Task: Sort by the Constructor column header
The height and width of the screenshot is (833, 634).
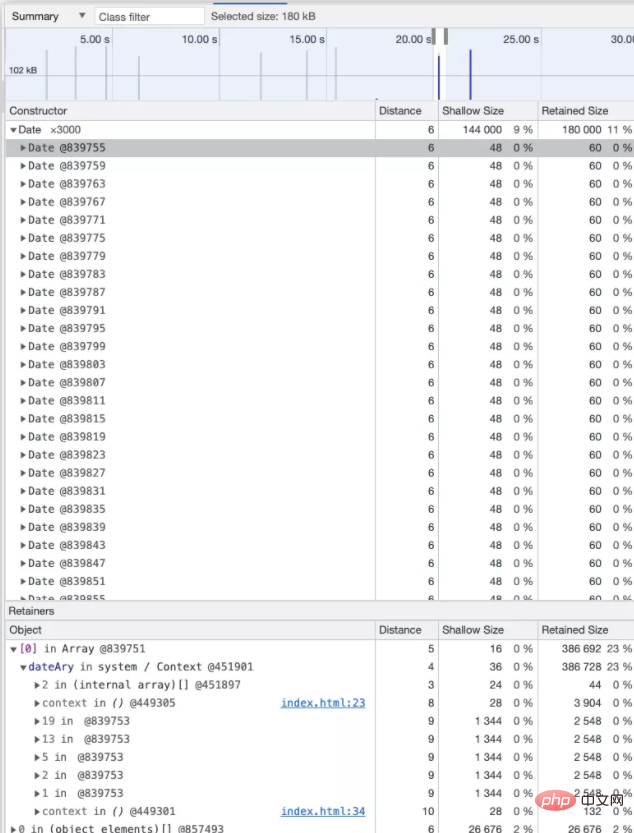Action: [190, 111]
